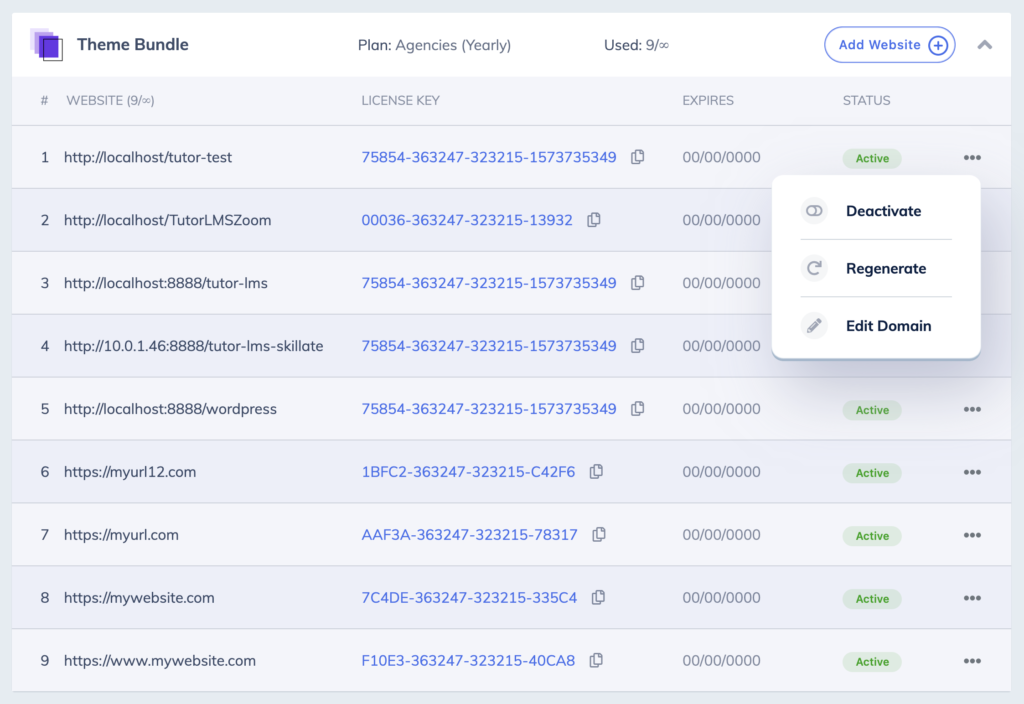The height and width of the screenshot is (704, 1024).
Task: Copy license key for https://myurl.com
Action: click(x=599, y=535)
